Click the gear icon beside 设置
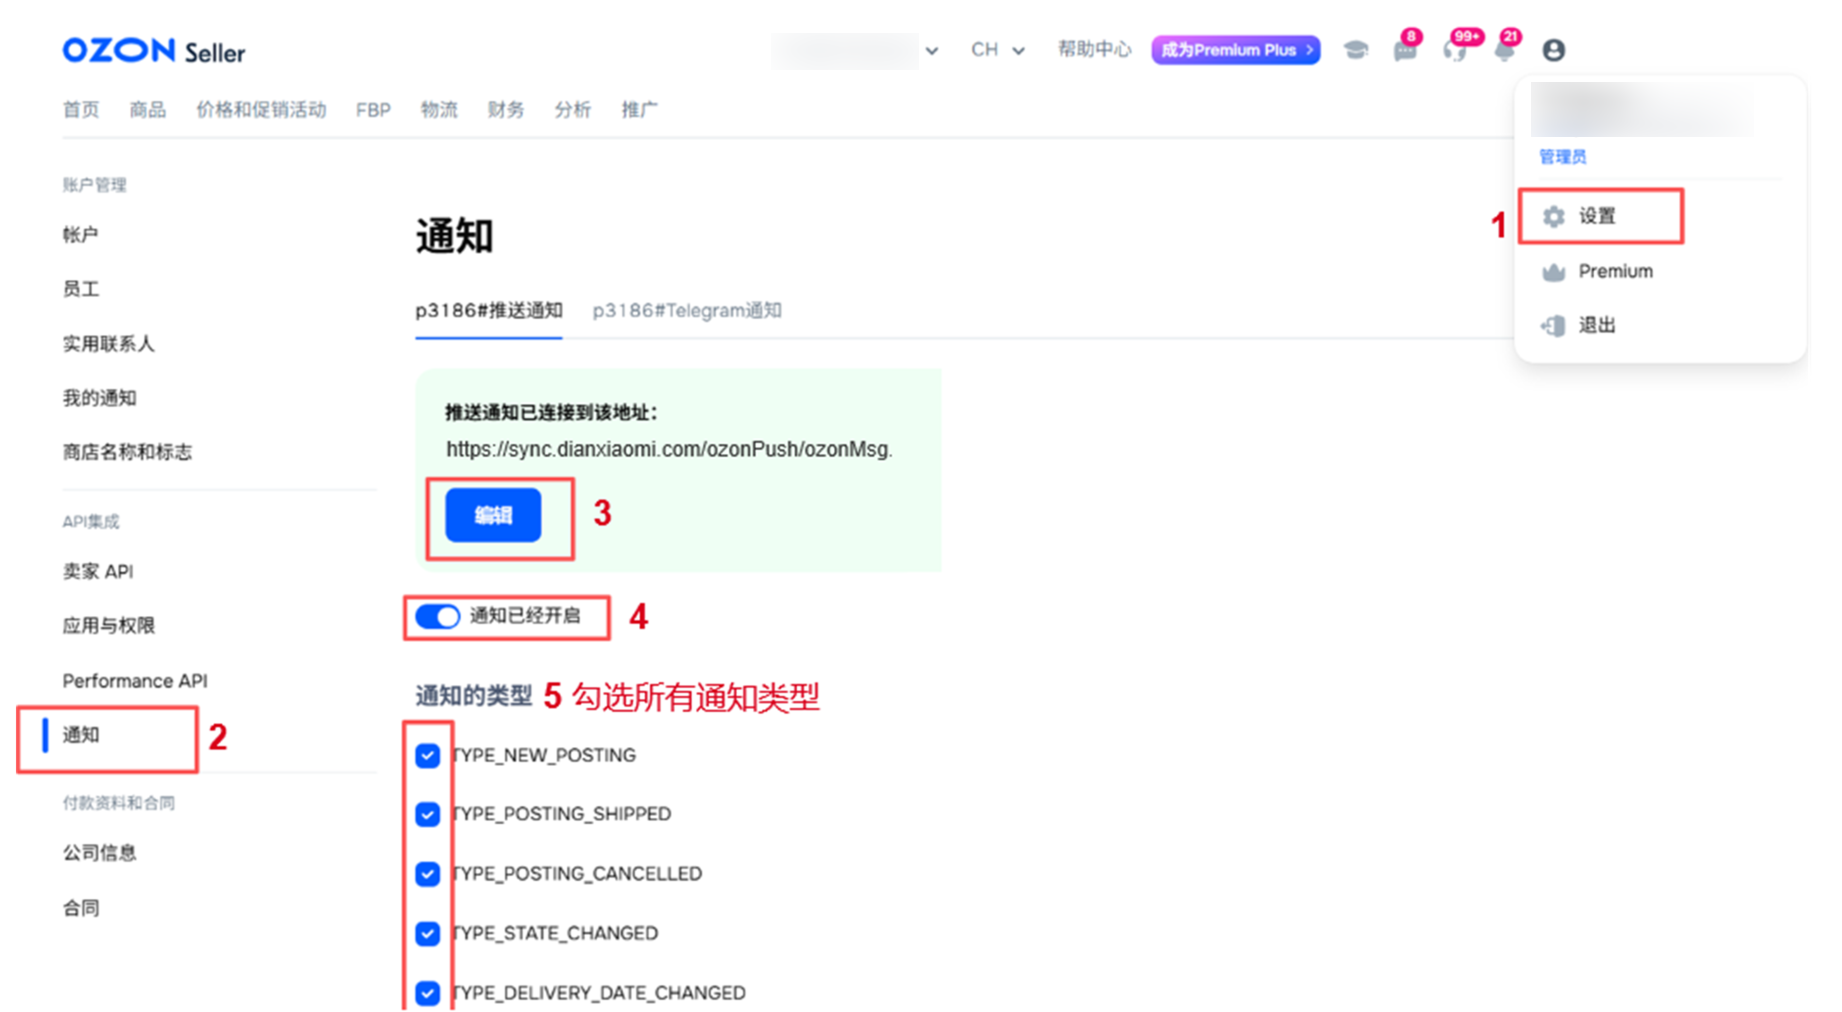Image resolution: width=1842 pixels, height=1012 pixels. pyautogui.click(x=1553, y=216)
